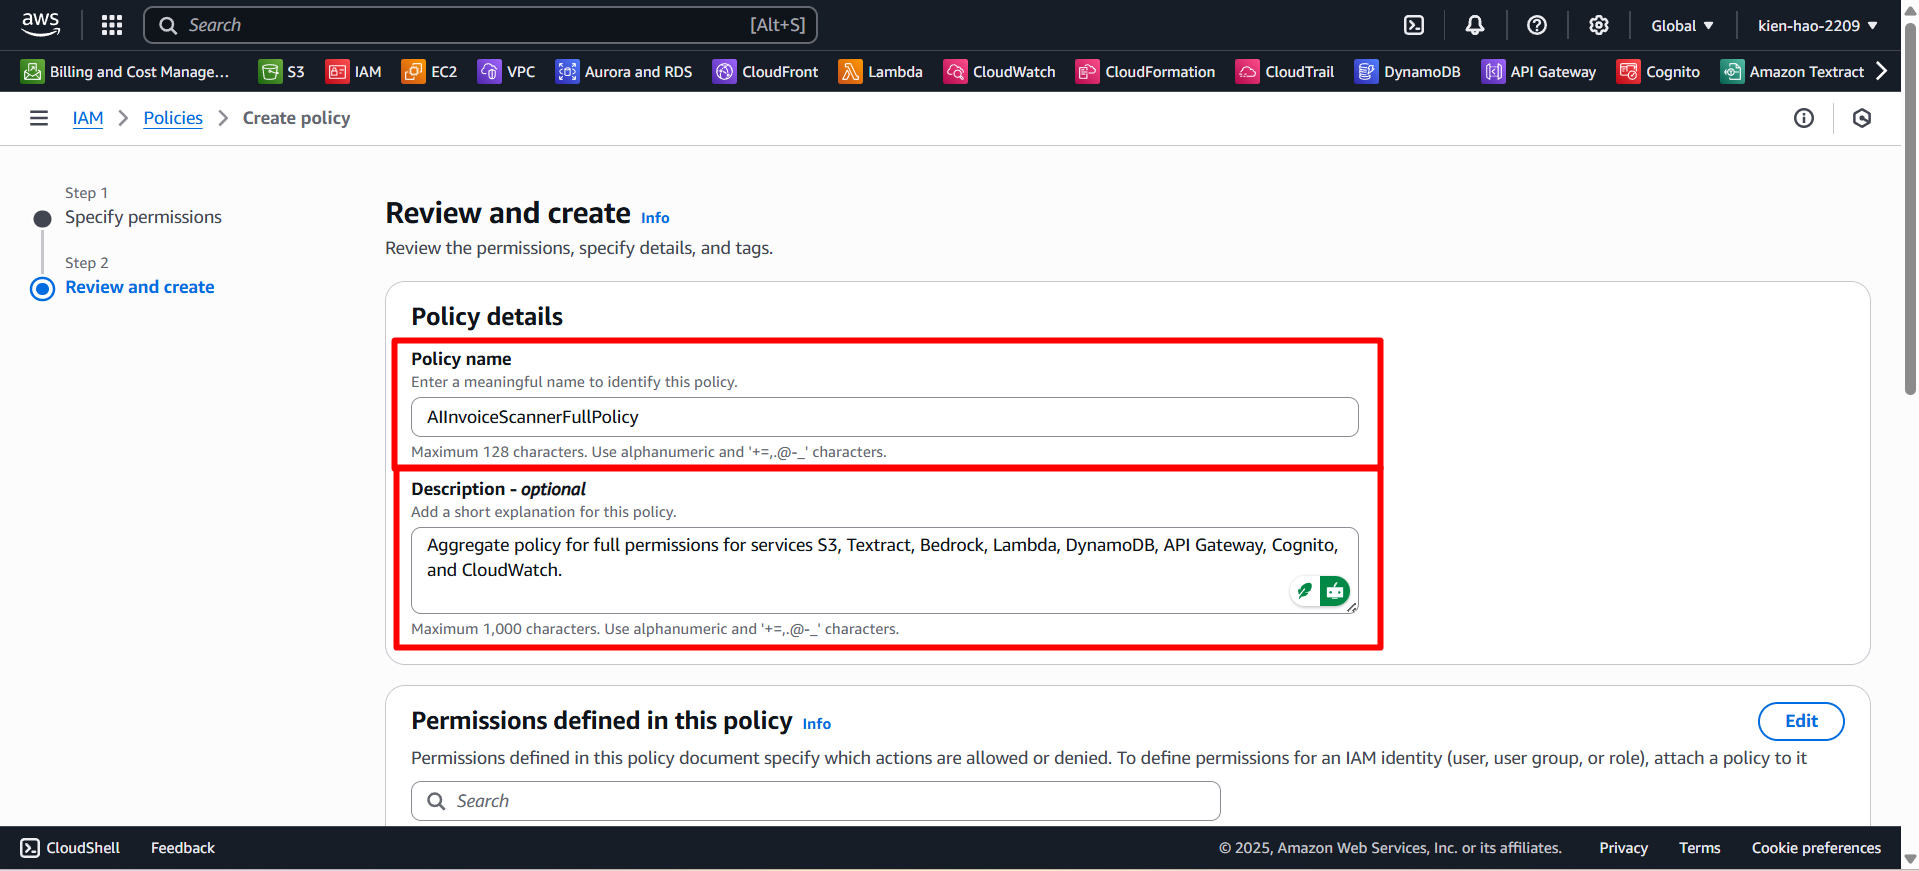Select the Review and create step indicator
The height and width of the screenshot is (871, 1919).
(x=140, y=287)
